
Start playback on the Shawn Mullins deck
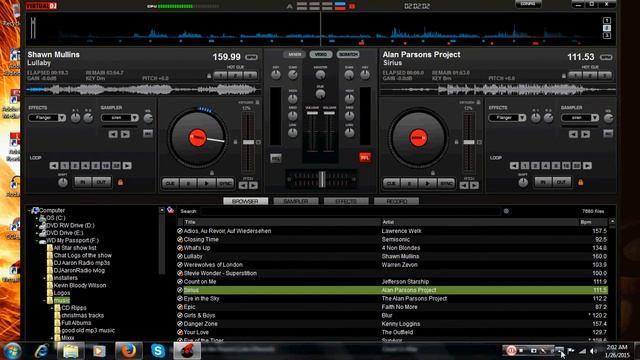click(207, 184)
